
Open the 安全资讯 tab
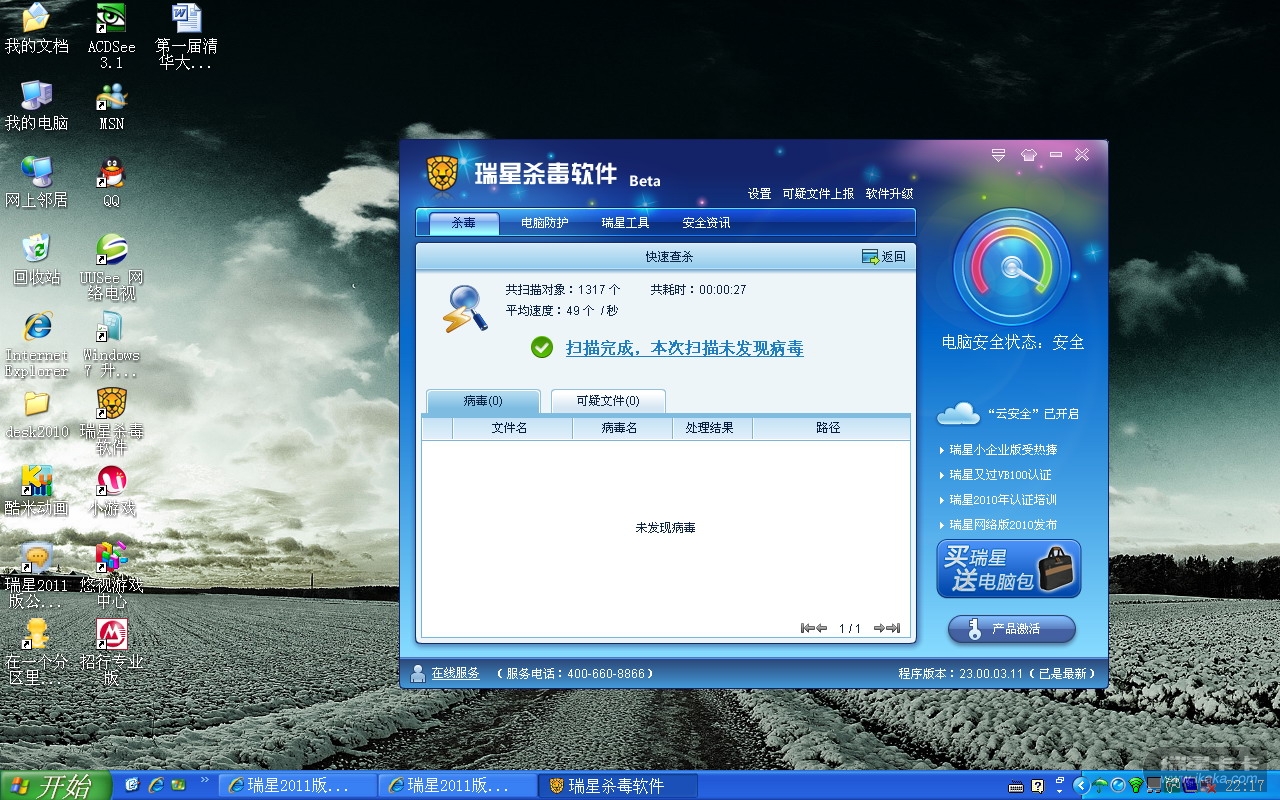pyautogui.click(x=706, y=223)
